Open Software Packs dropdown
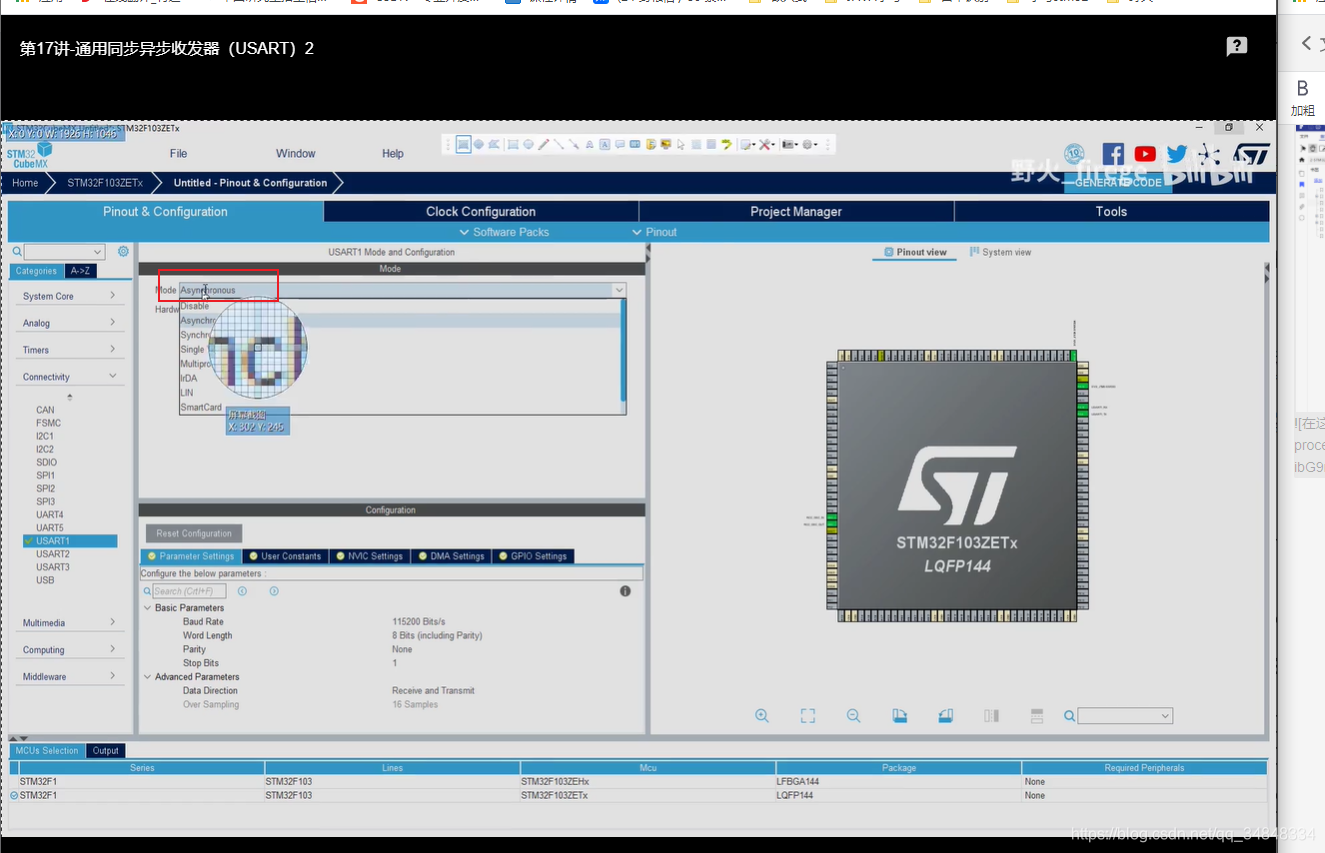This screenshot has width=1325, height=853. click(504, 232)
